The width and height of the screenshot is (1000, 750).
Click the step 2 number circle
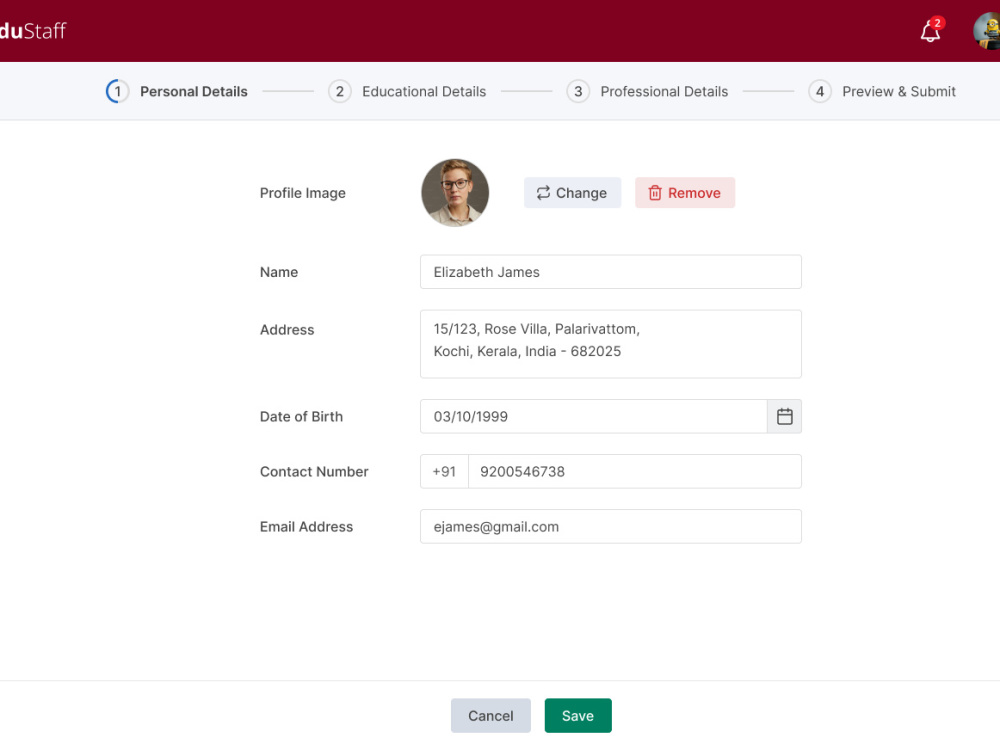pos(340,91)
